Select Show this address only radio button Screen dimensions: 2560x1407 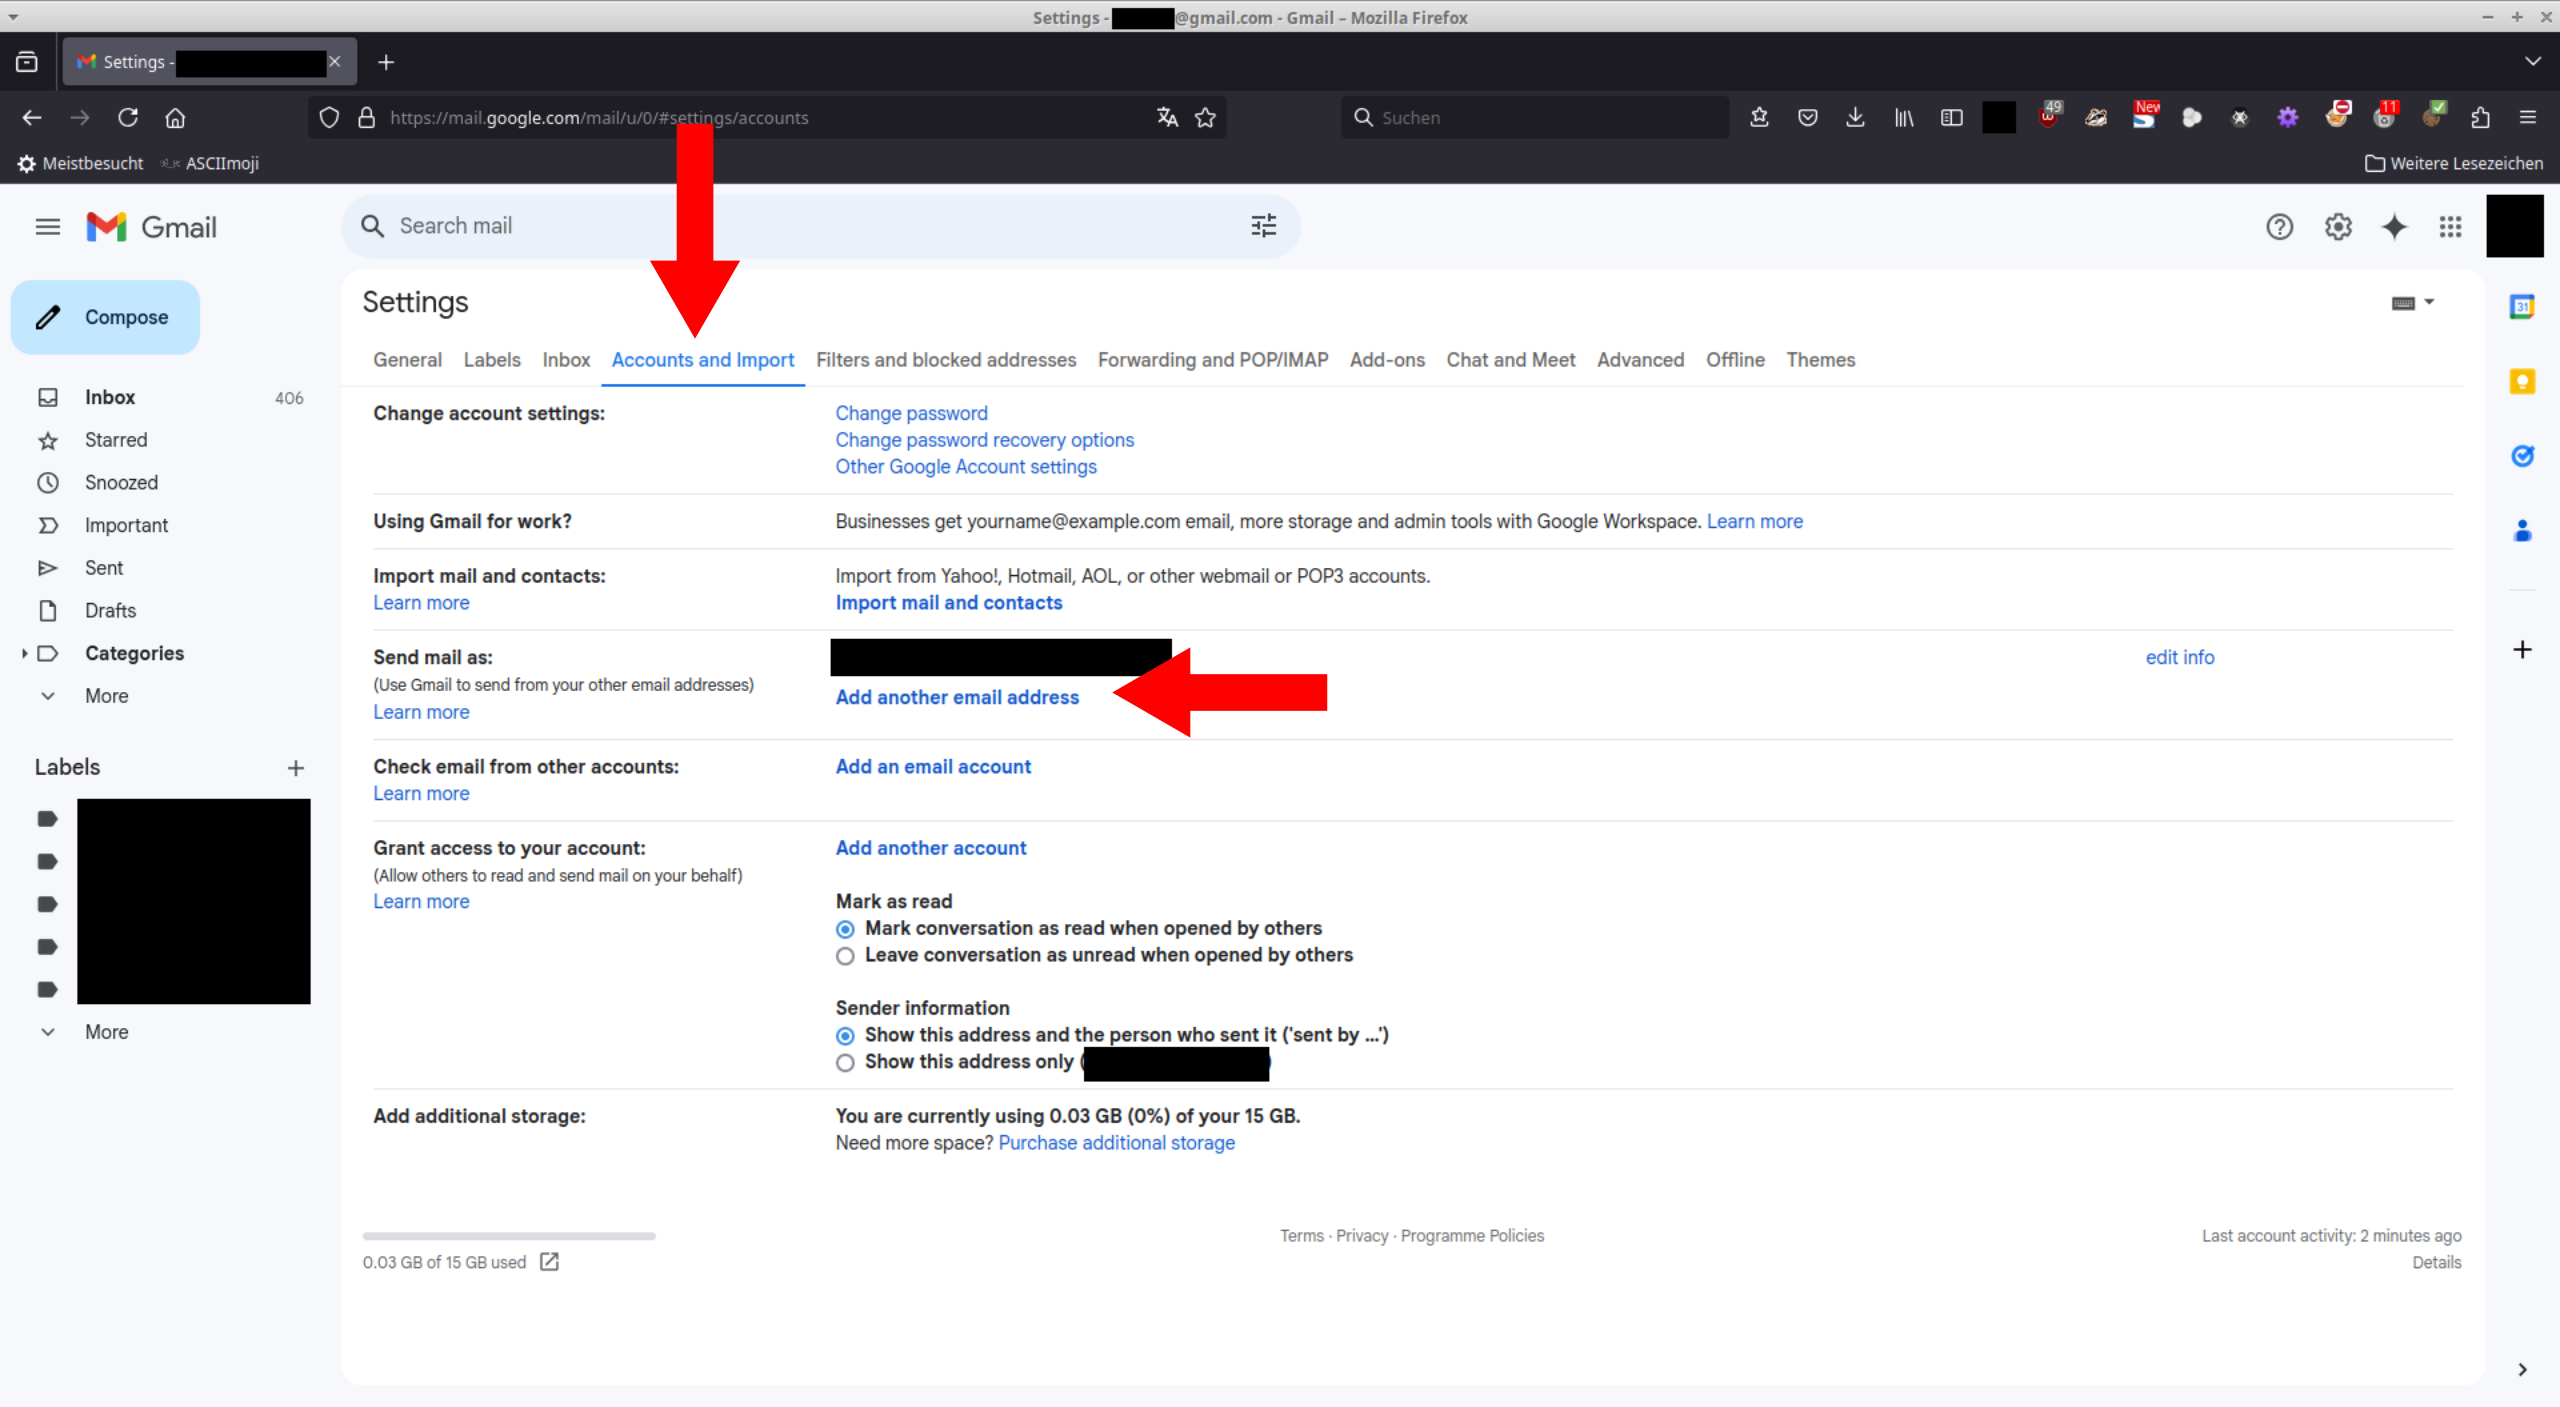click(x=845, y=1062)
